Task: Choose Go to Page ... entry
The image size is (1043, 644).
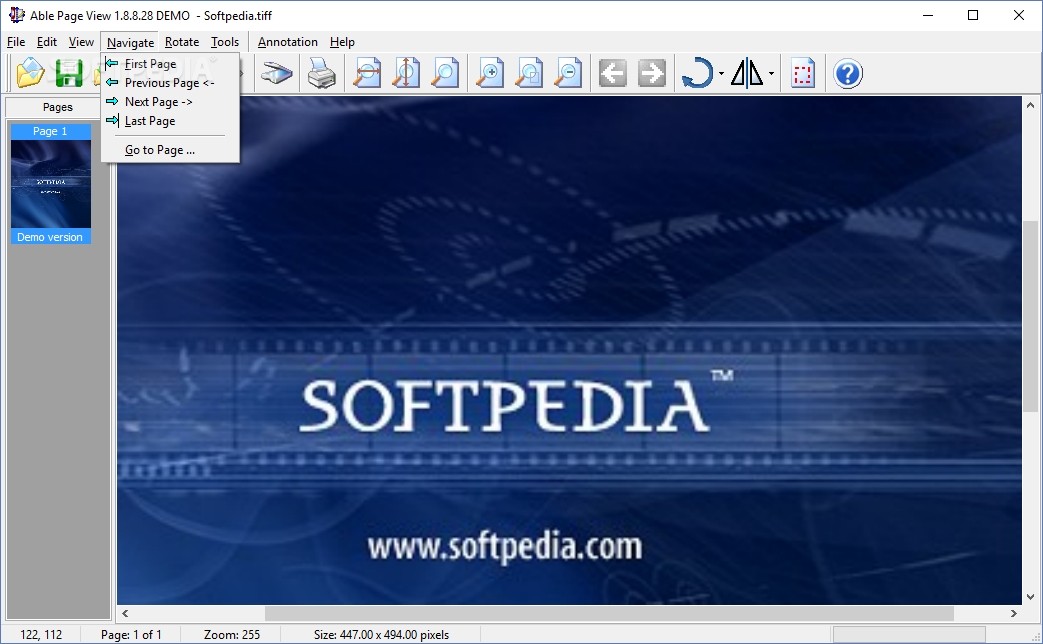Action: (x=170, y=150)
